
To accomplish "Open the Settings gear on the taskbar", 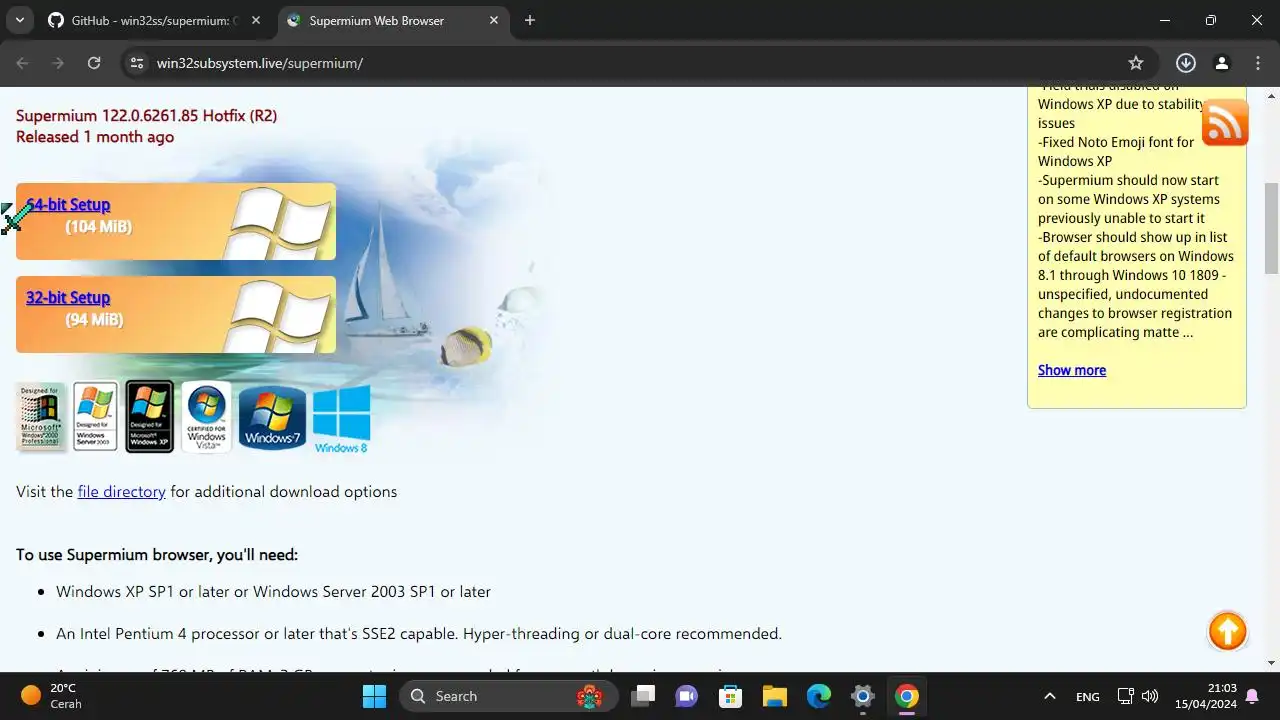I will (x=863, y=696).
